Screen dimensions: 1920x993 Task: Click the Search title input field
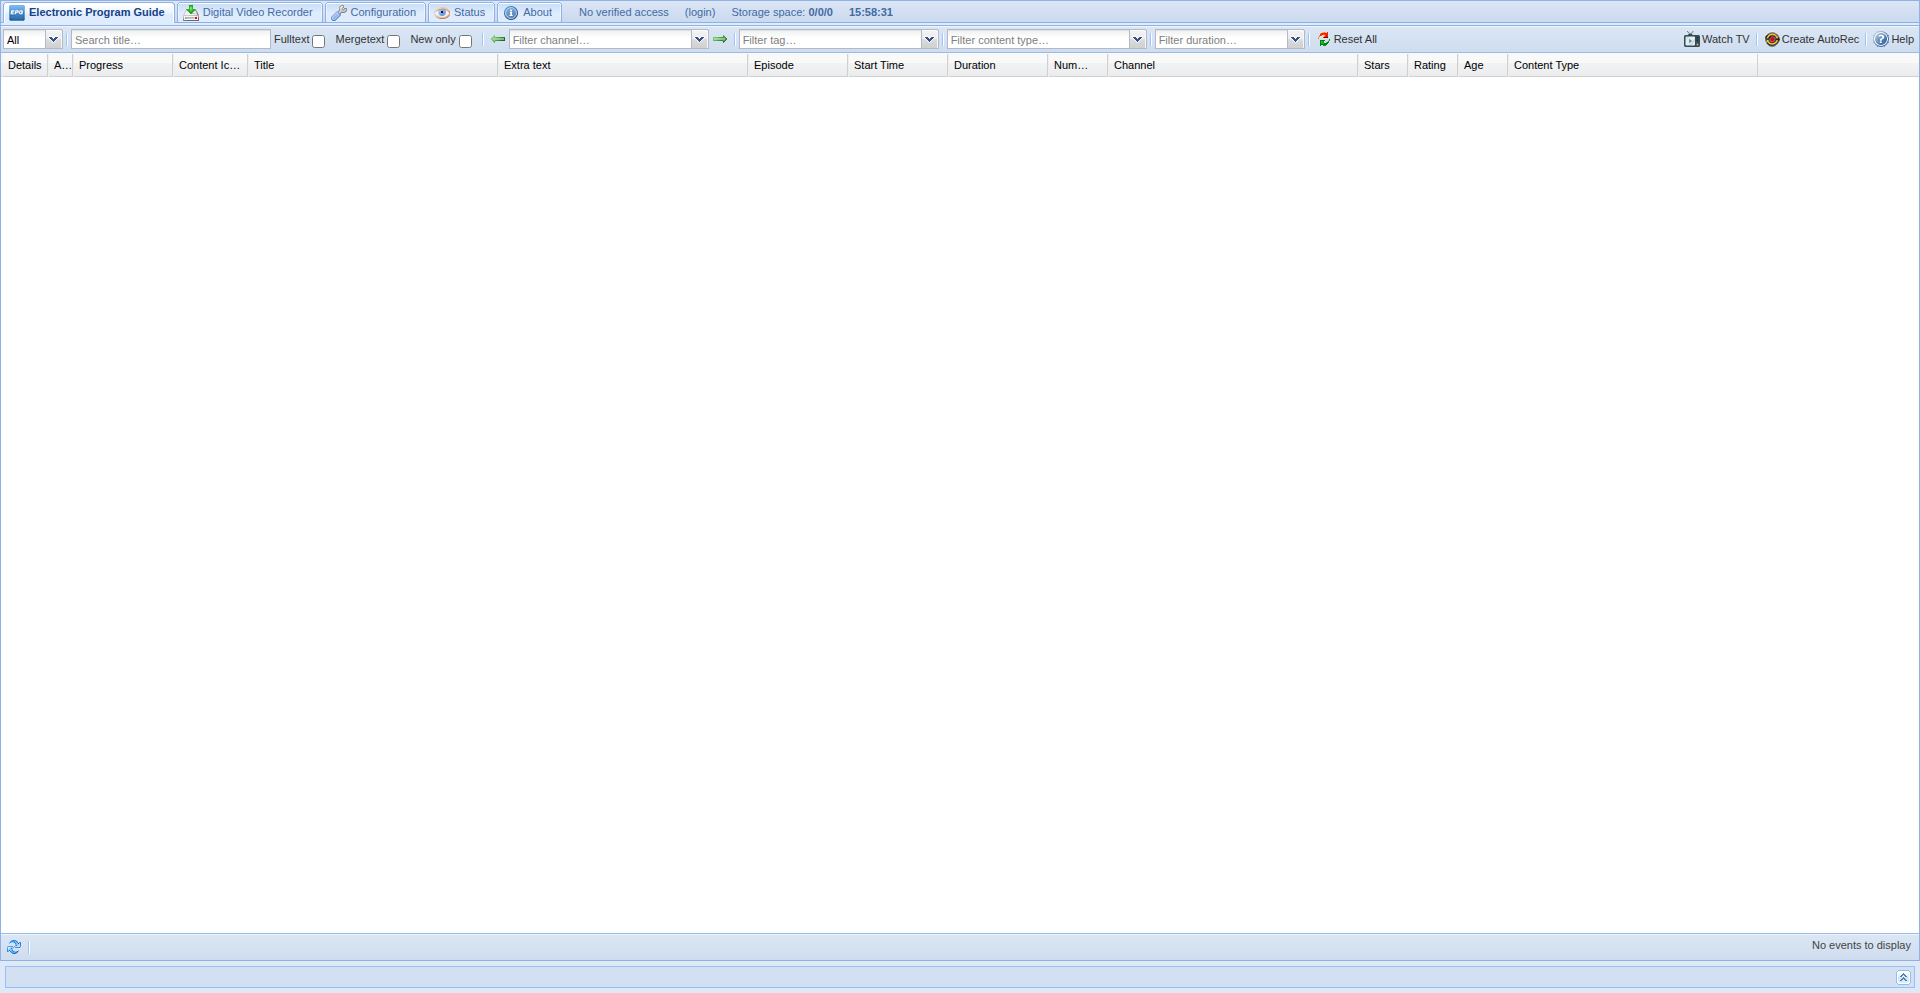pos(170,40)
